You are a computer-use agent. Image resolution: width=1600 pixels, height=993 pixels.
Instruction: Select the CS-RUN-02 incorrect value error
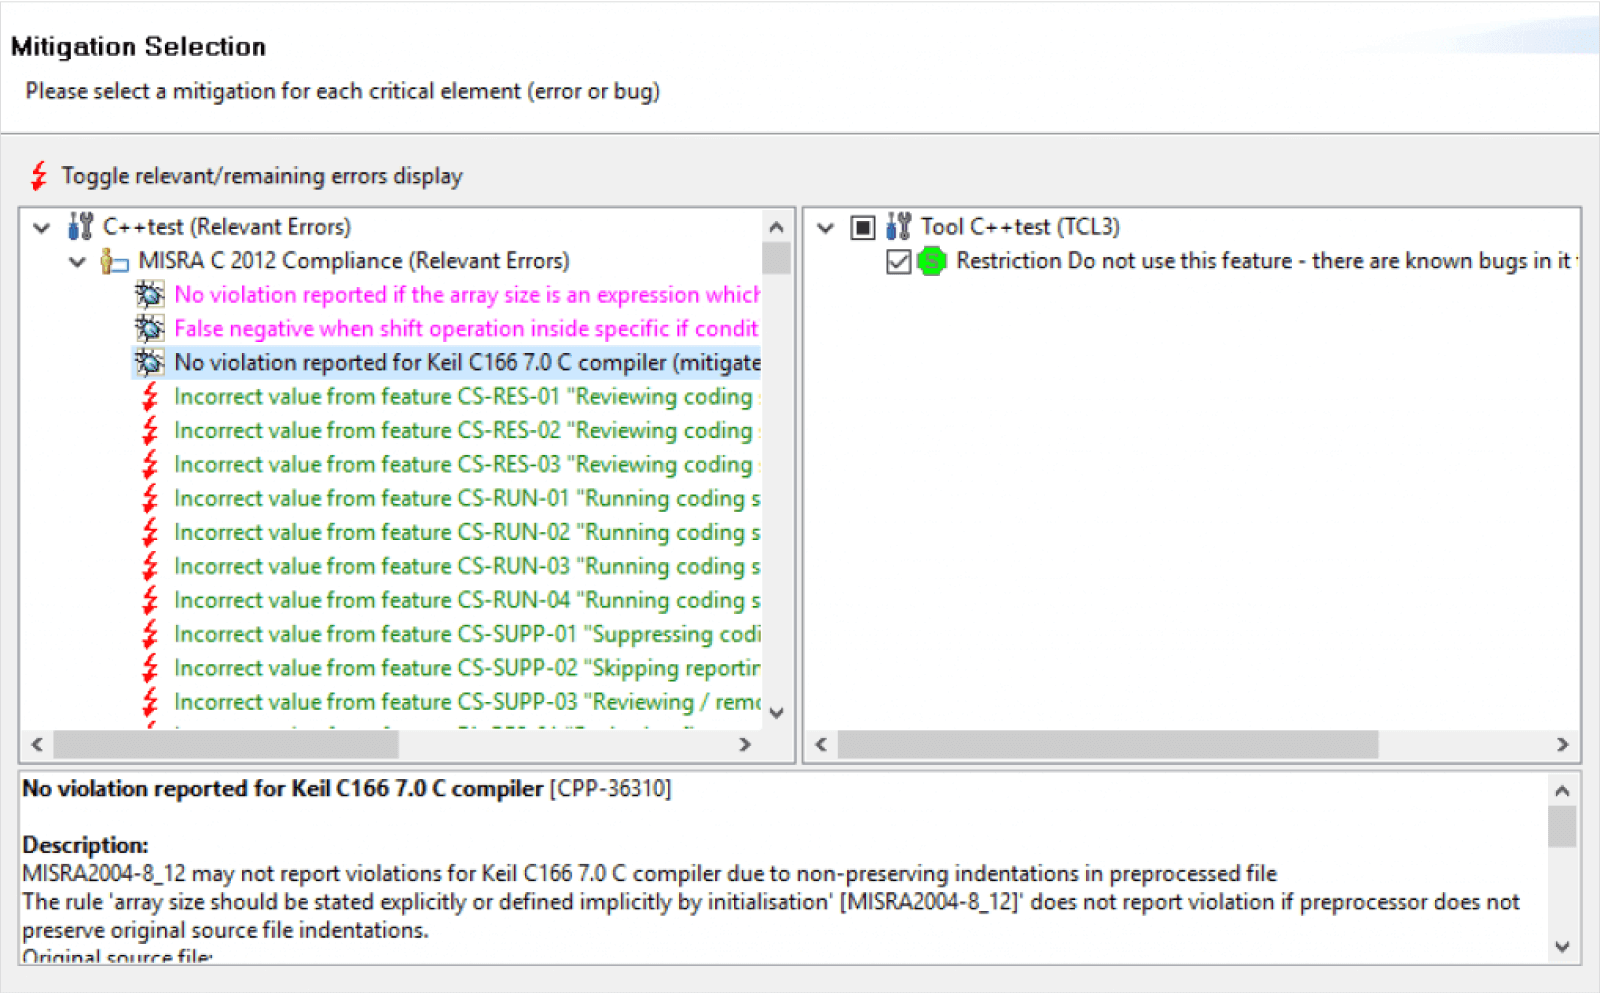(x=466, y=533)
